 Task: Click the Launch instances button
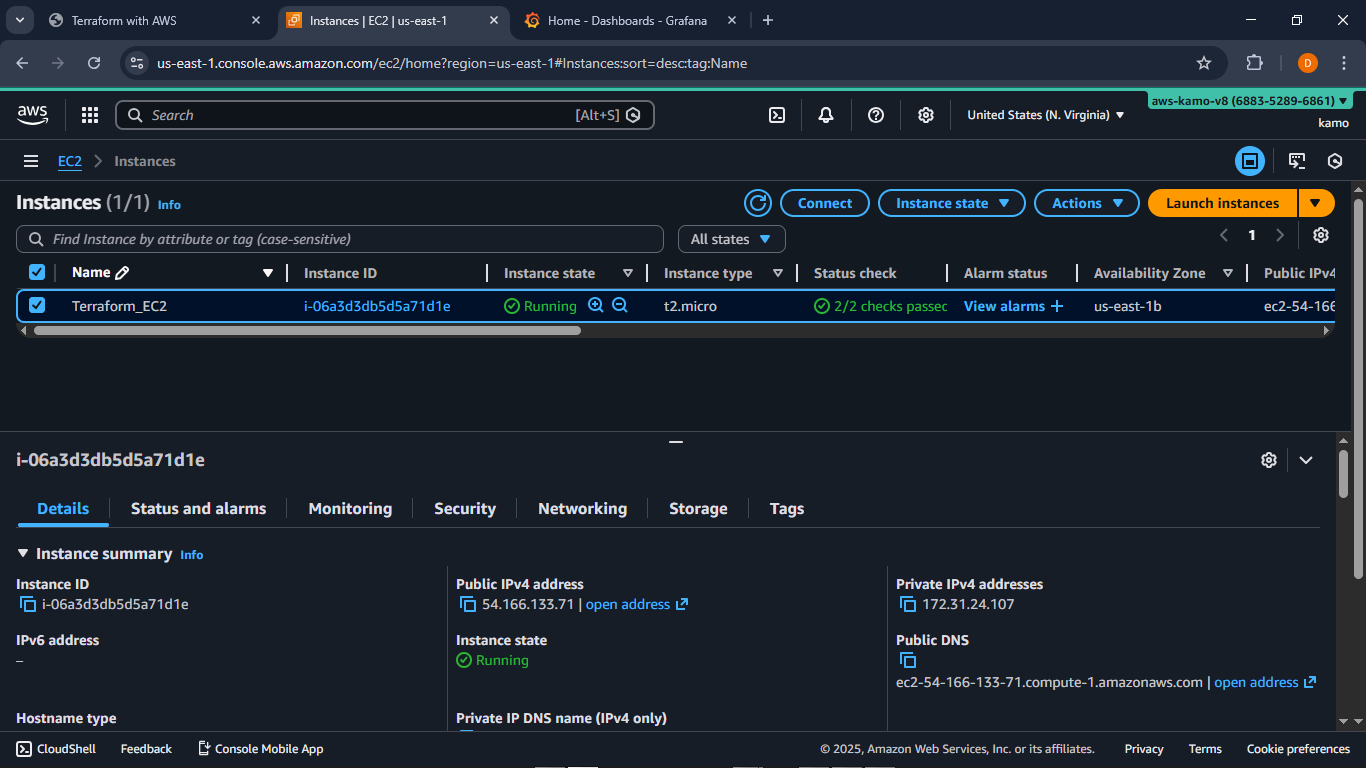pos(1222,203)
